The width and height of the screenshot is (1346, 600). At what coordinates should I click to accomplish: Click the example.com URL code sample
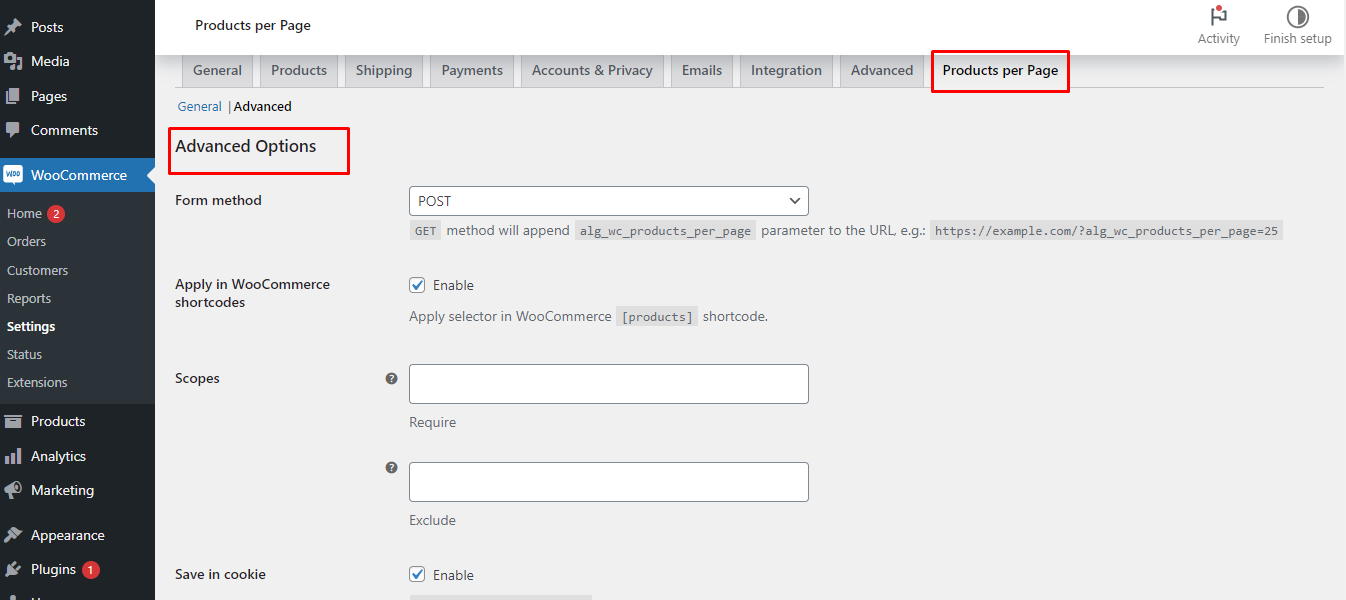(1106, 231)
